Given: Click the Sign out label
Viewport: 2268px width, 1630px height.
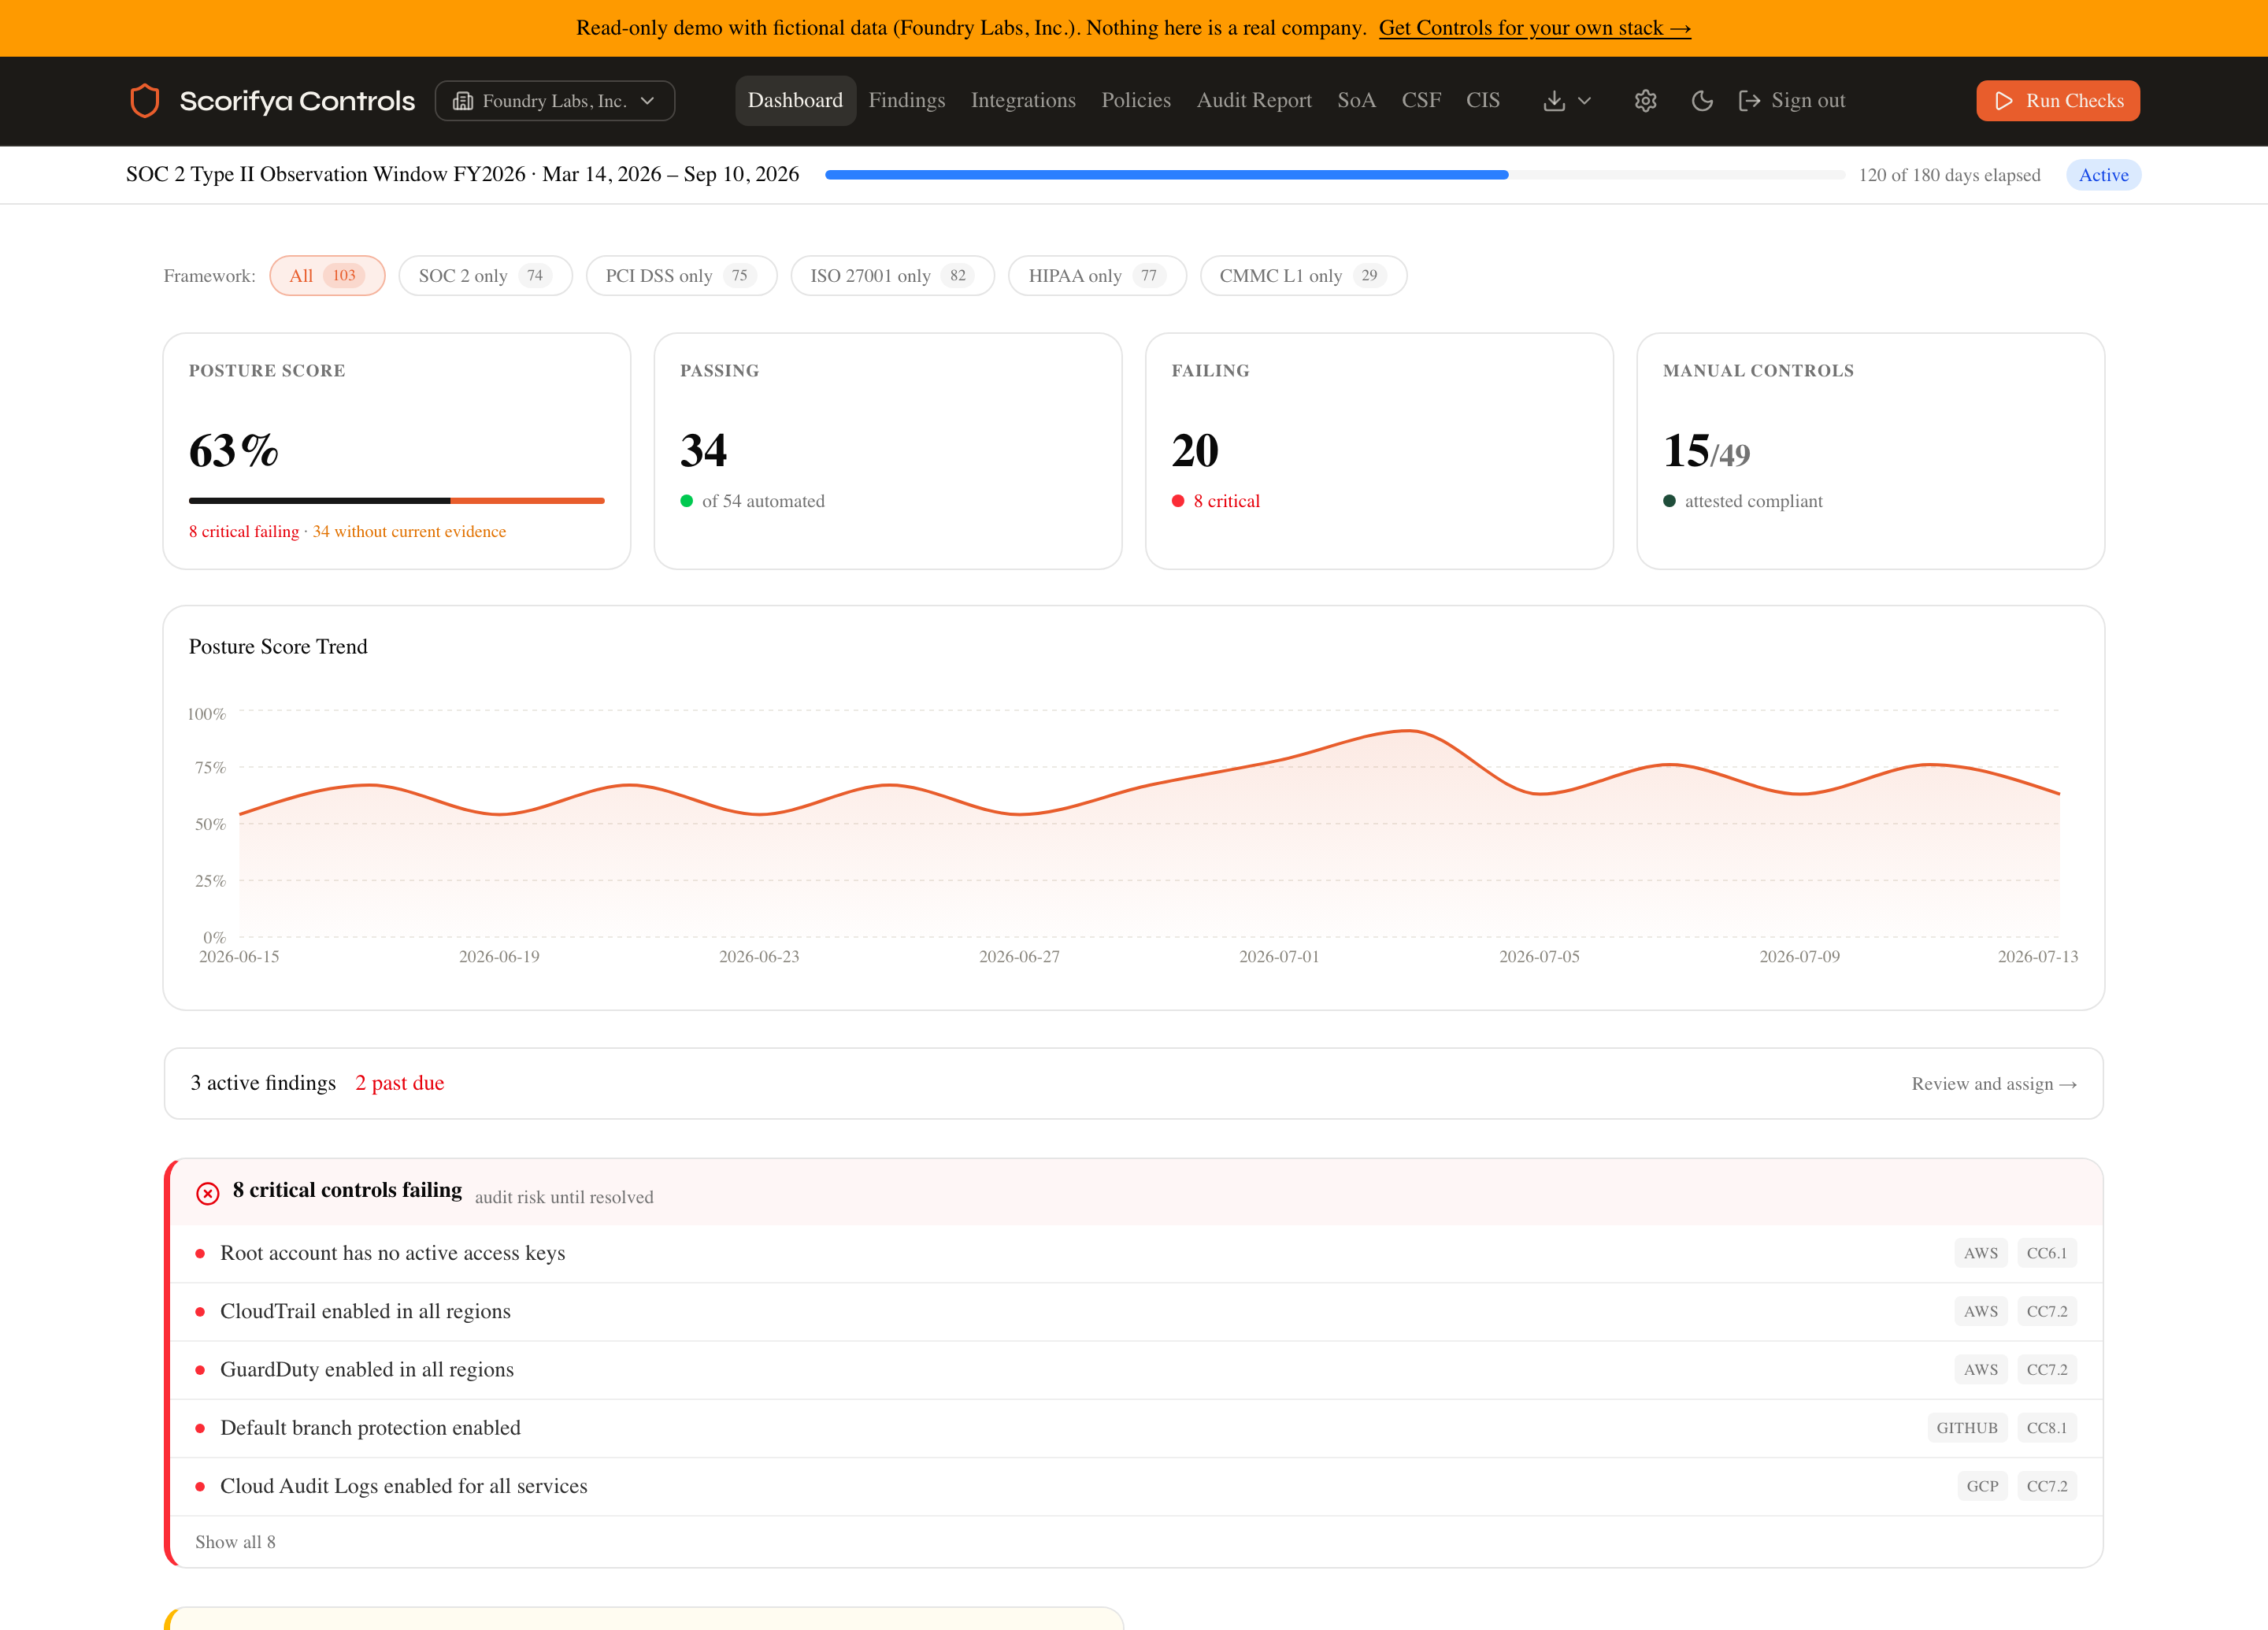Looking at the screenshot, I should [1808, 101].
